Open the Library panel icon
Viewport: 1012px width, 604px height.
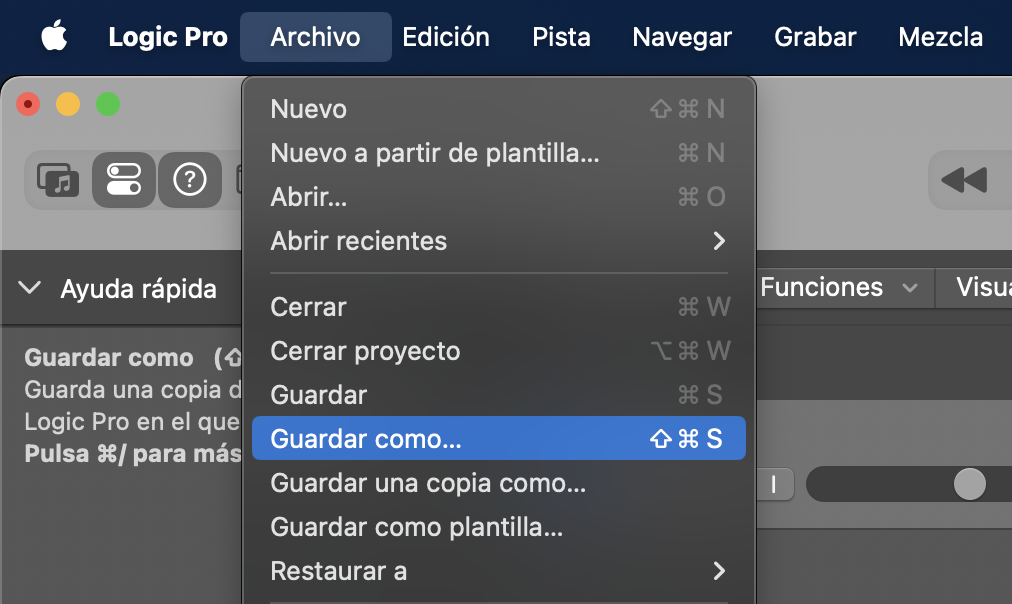click(x=58, y=180)
